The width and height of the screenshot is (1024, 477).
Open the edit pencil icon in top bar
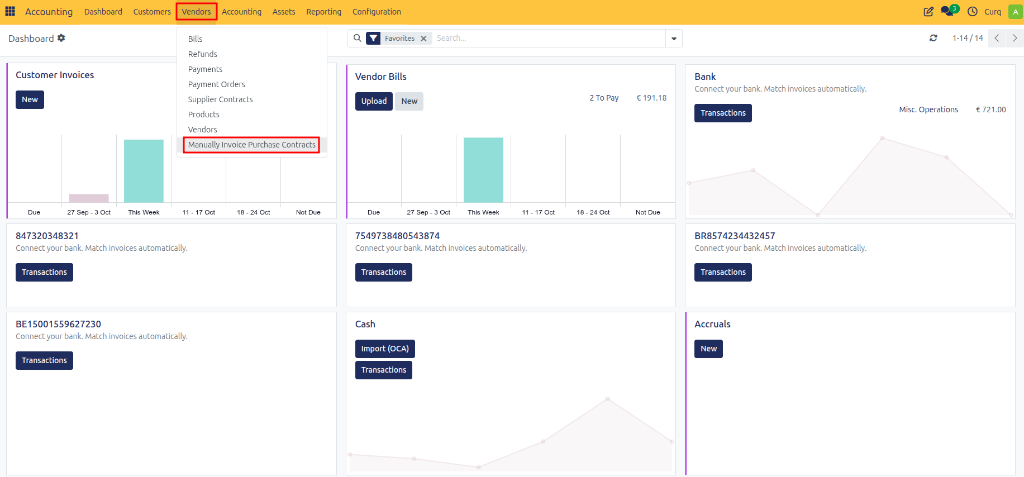pyautogui.click(x=929, y=12)
